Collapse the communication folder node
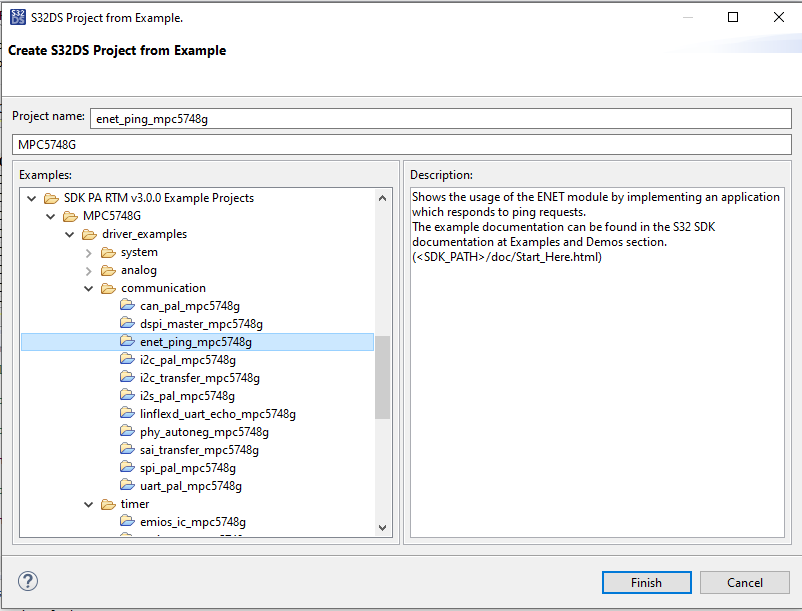This screenshot has width=802, height=611. pyautogui.click(x=88, y=289)
